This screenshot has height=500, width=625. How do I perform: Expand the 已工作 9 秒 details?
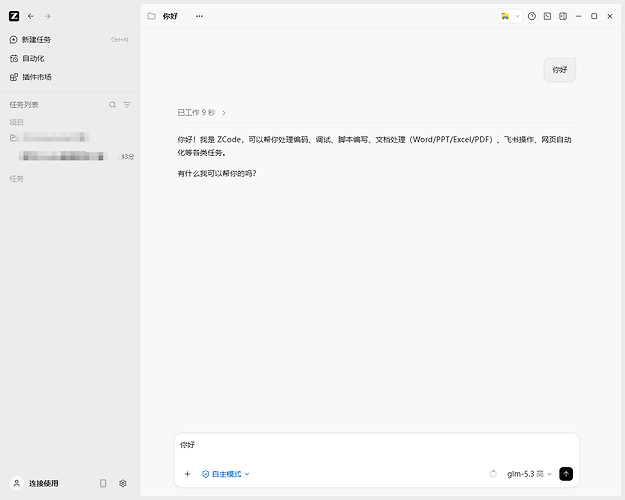tap(202, 113)
